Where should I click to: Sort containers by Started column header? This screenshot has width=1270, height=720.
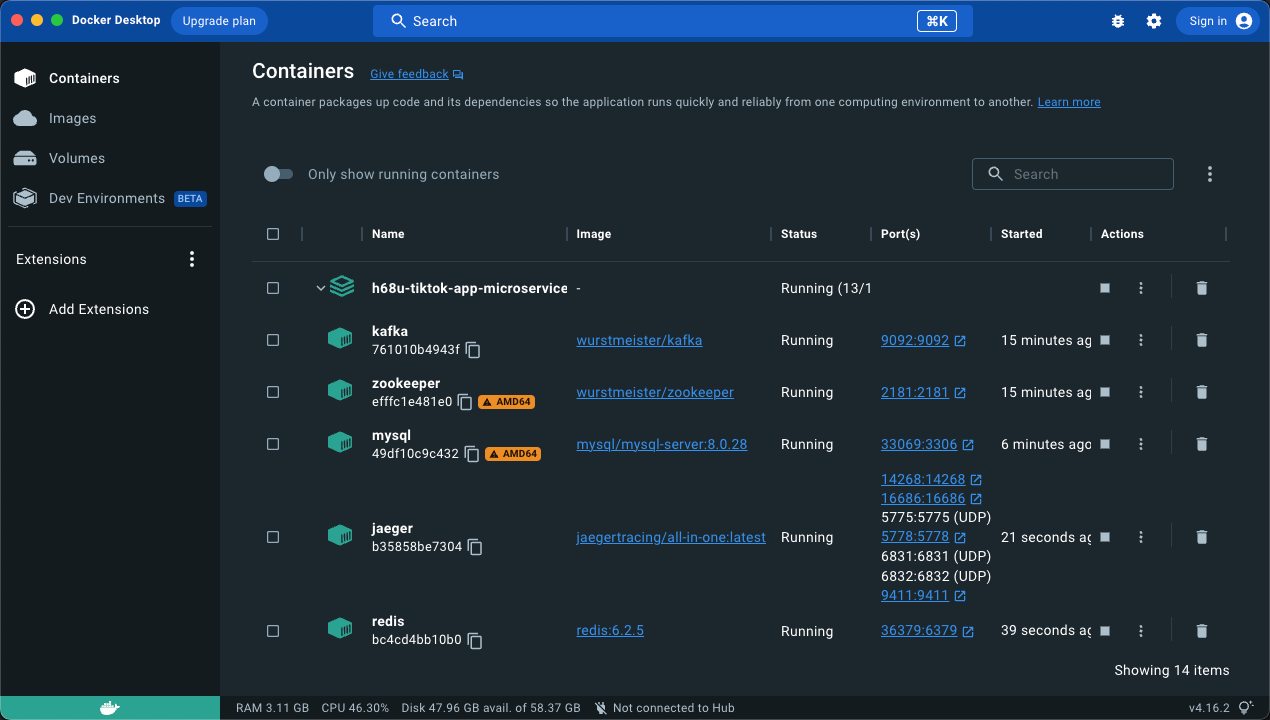[x=1022, y=234]
